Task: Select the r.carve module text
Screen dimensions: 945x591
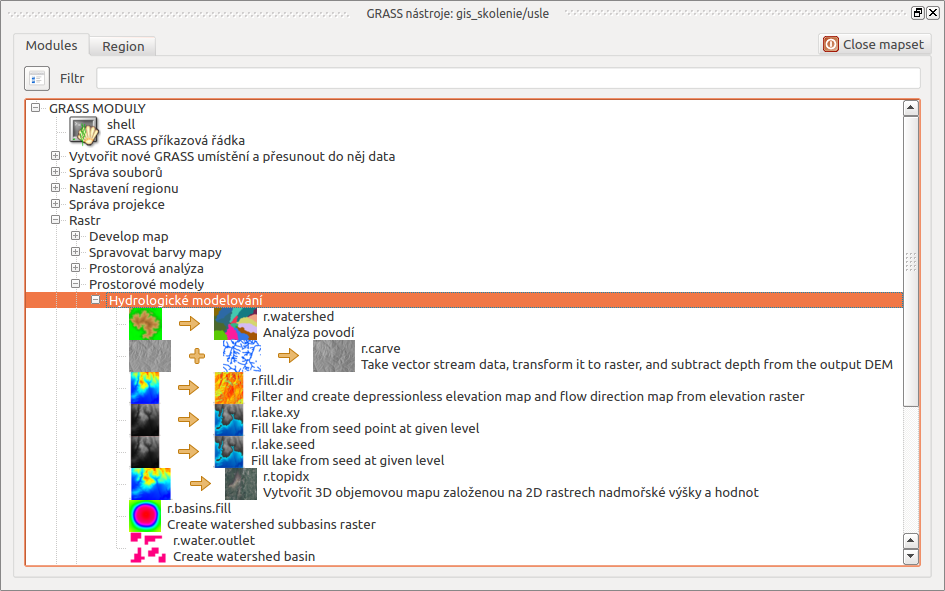Action: 380,348
